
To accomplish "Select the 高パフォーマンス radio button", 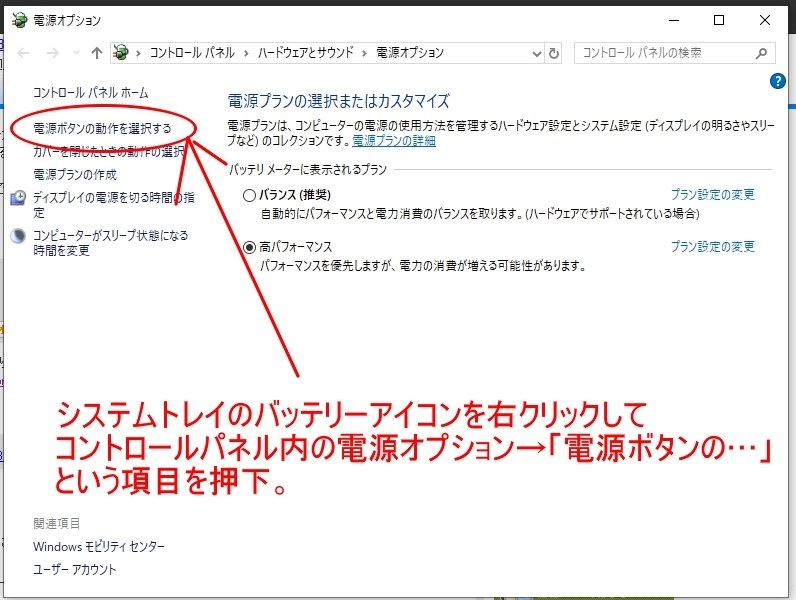I will pyautogui.click(x=249, y=247).
